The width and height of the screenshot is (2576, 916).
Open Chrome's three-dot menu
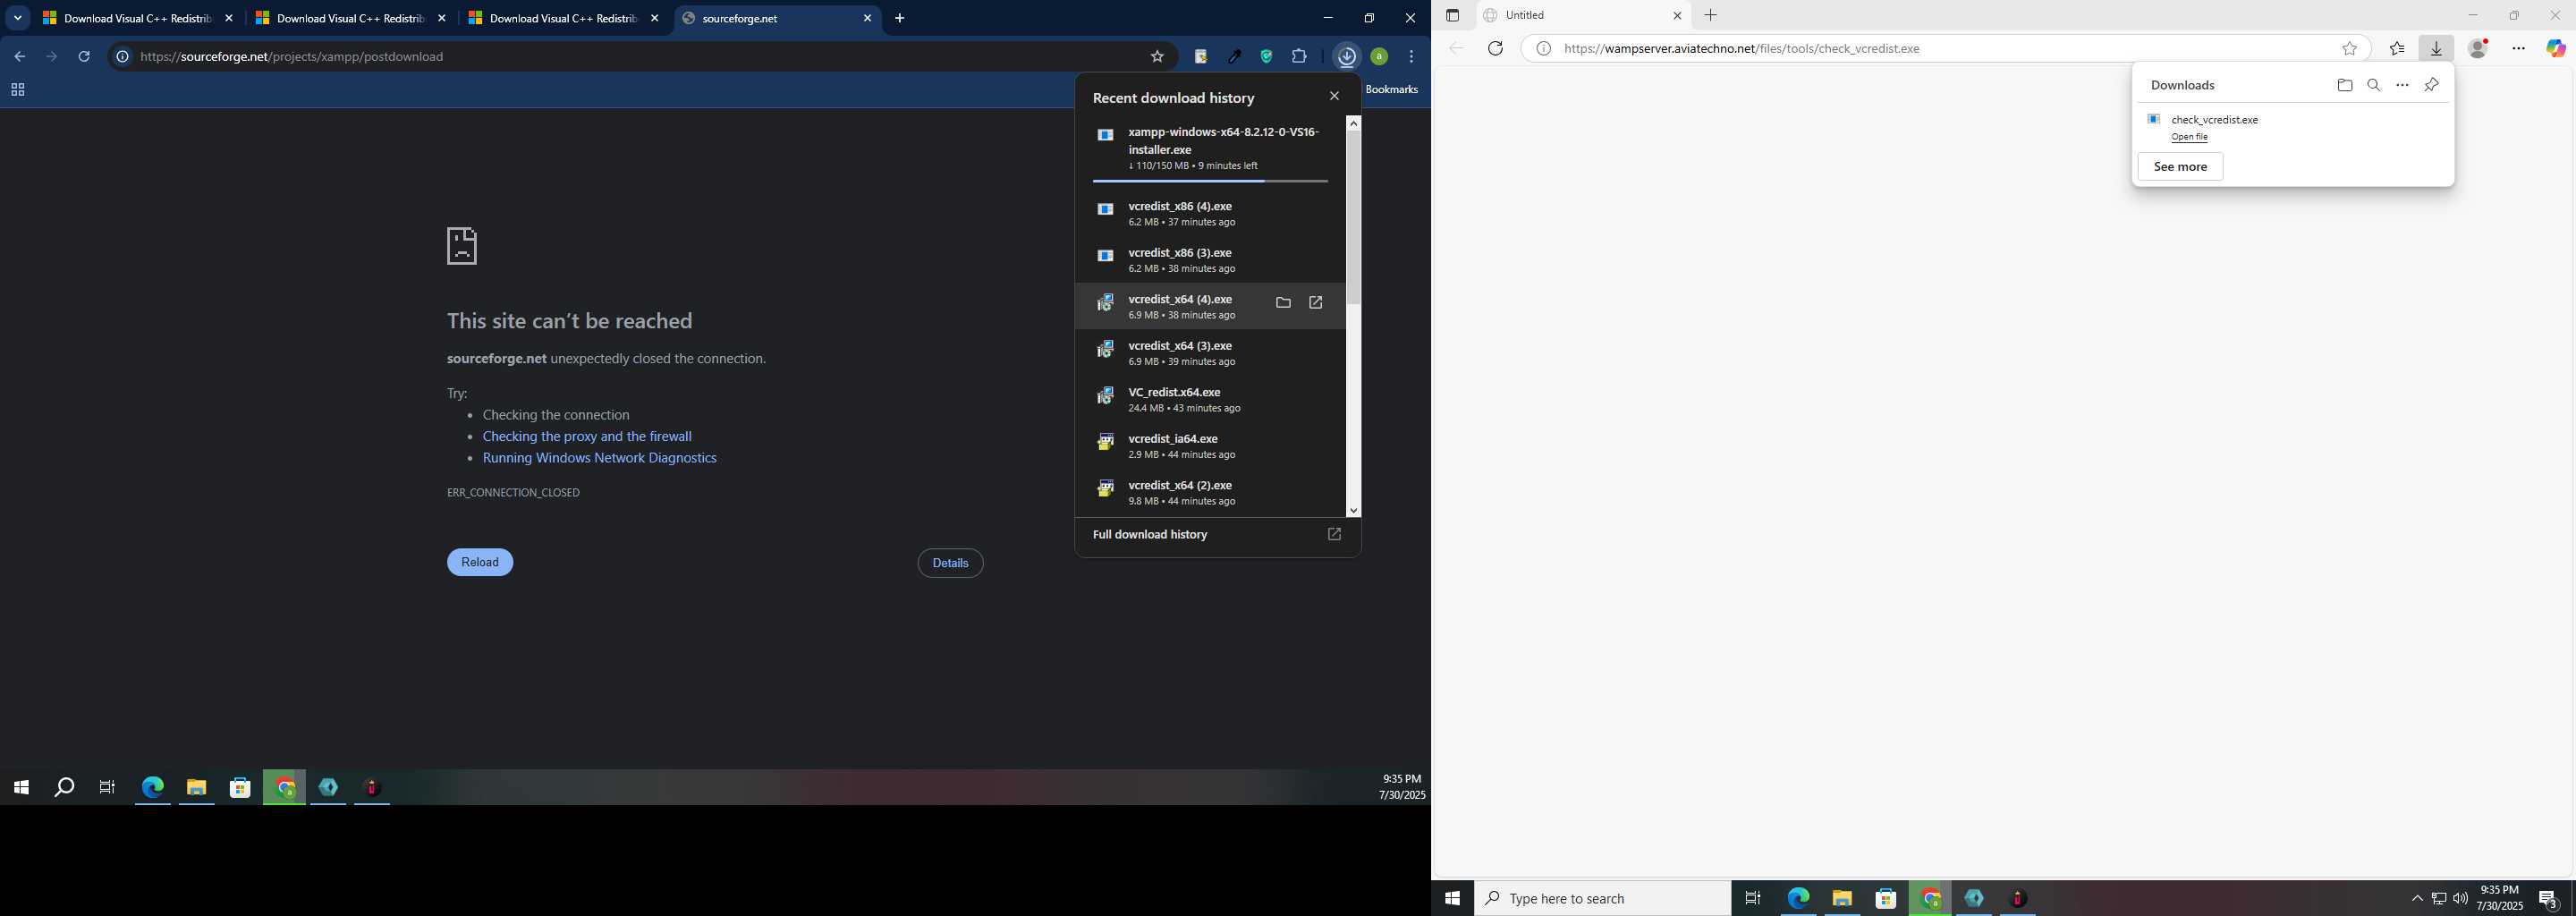(1411, 57)
